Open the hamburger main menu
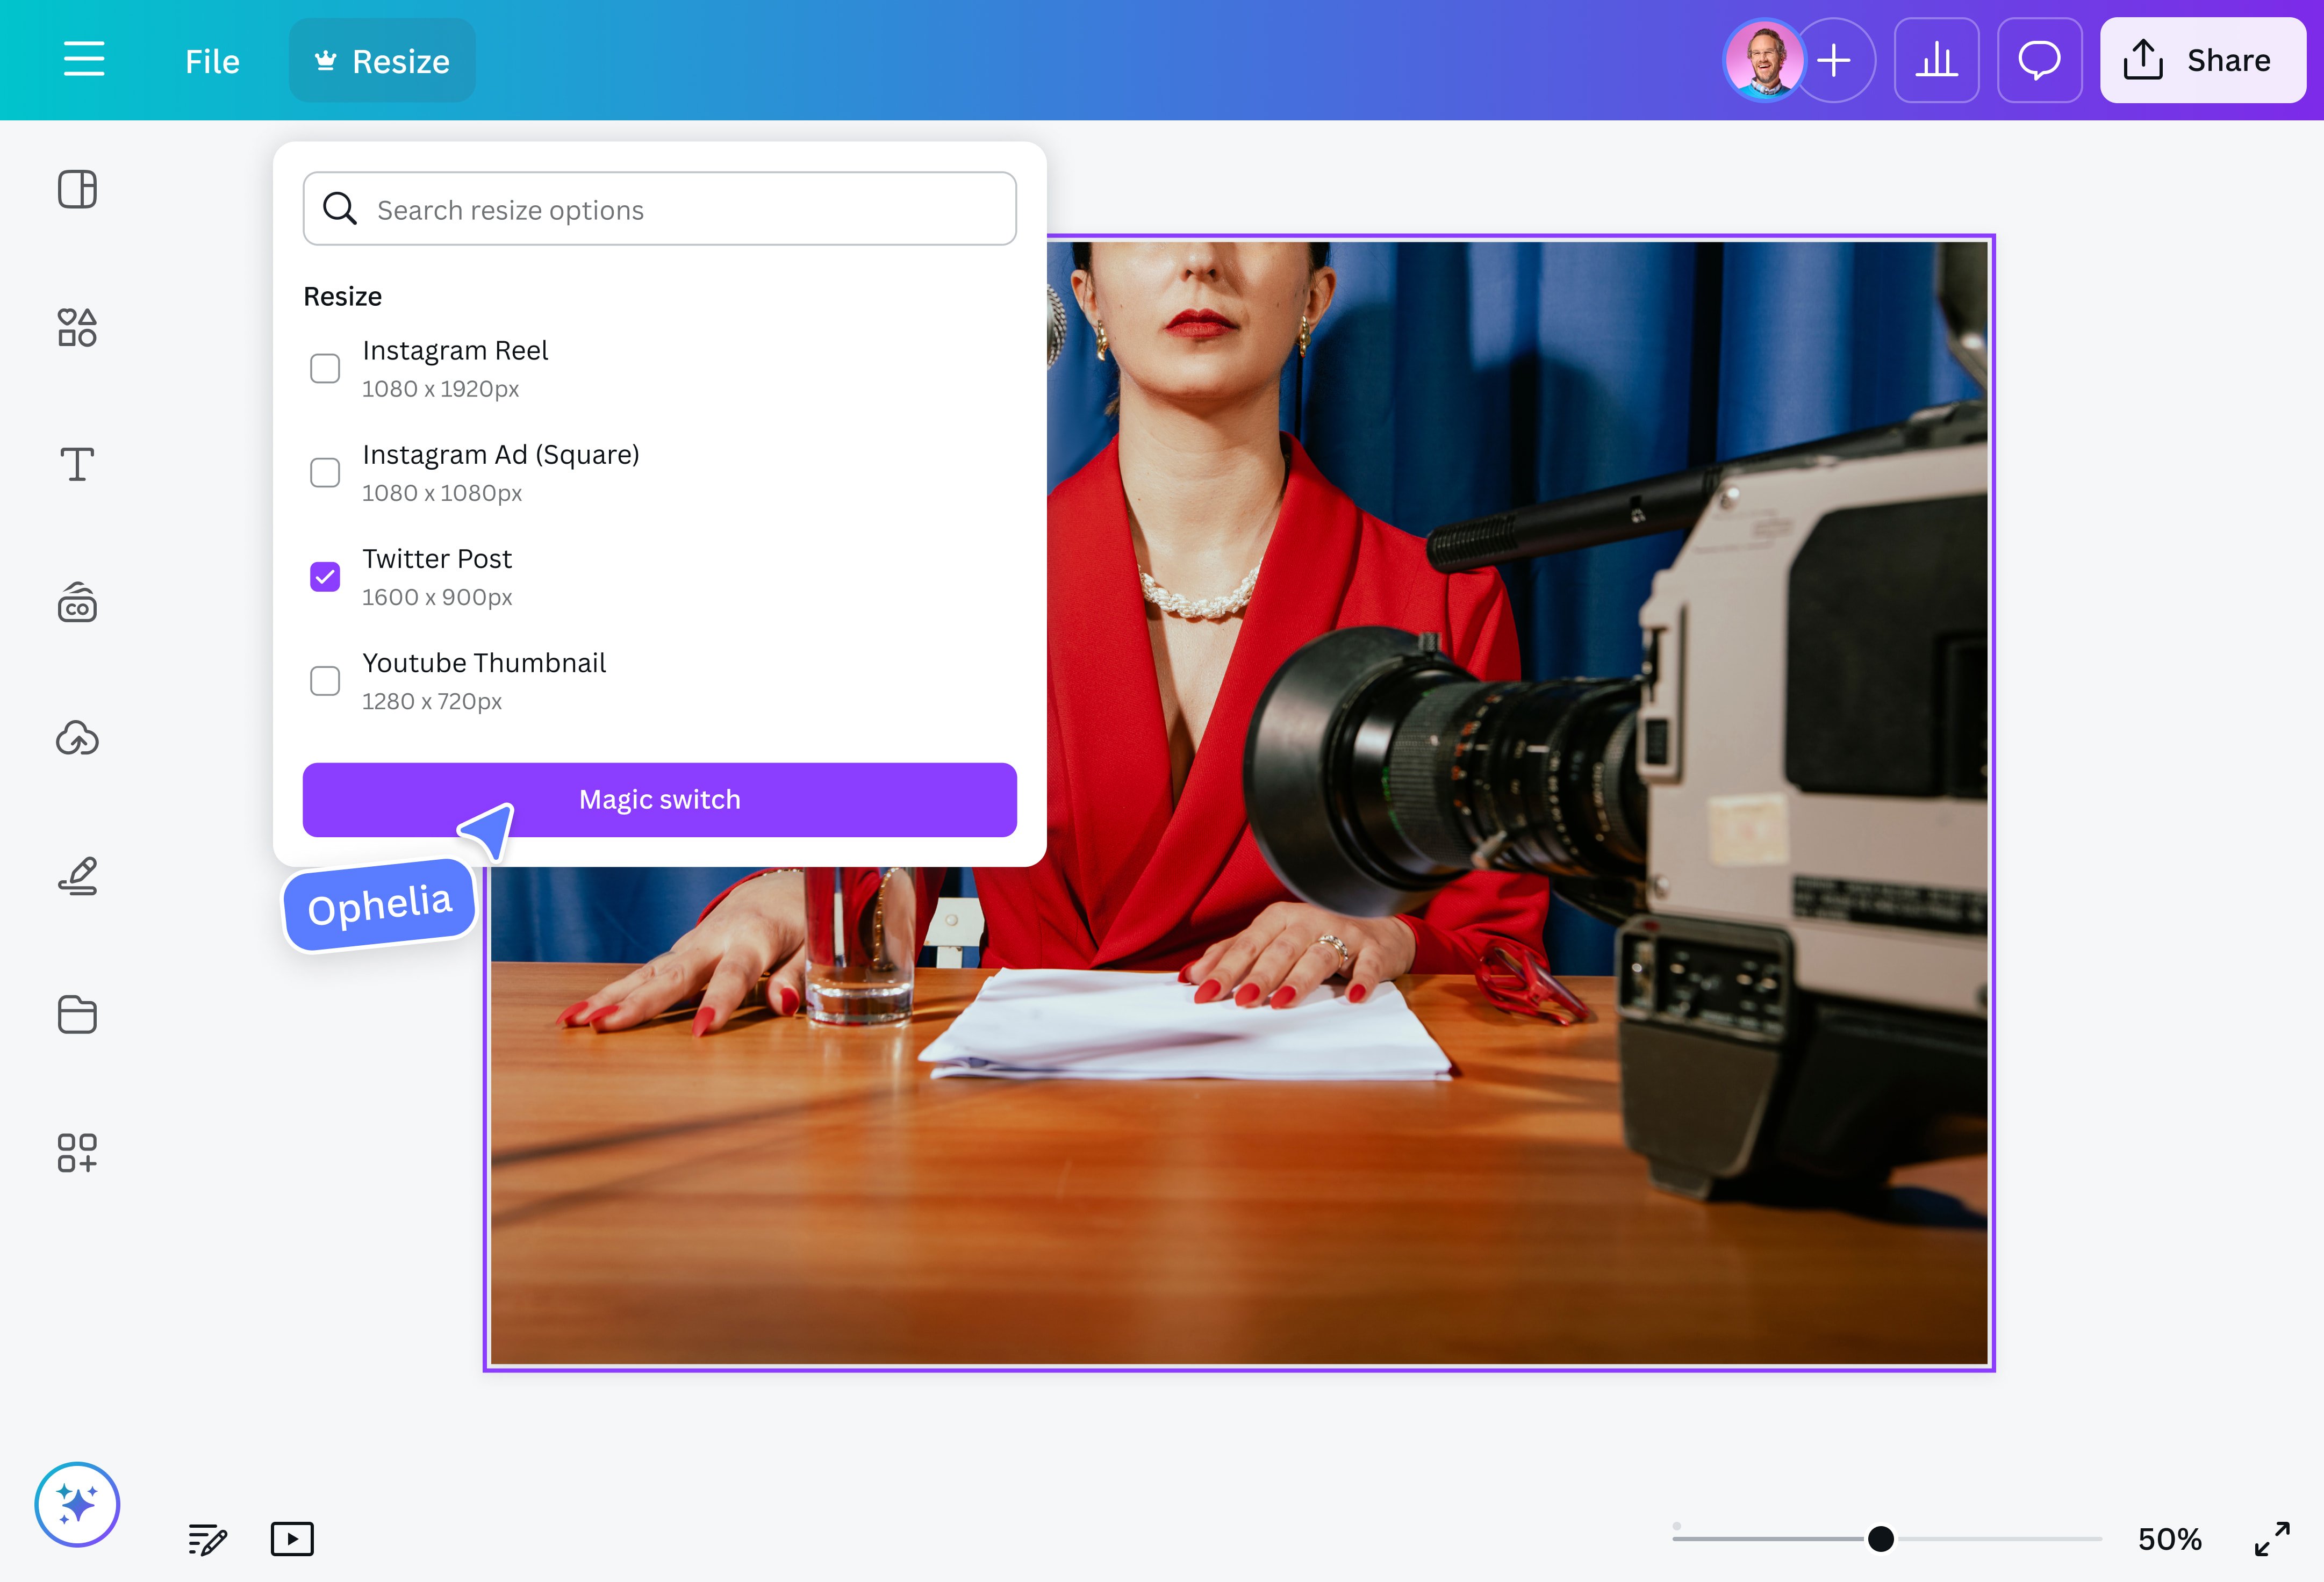This screenshot has width=2324, height=1582. click(x=84, y=60)
